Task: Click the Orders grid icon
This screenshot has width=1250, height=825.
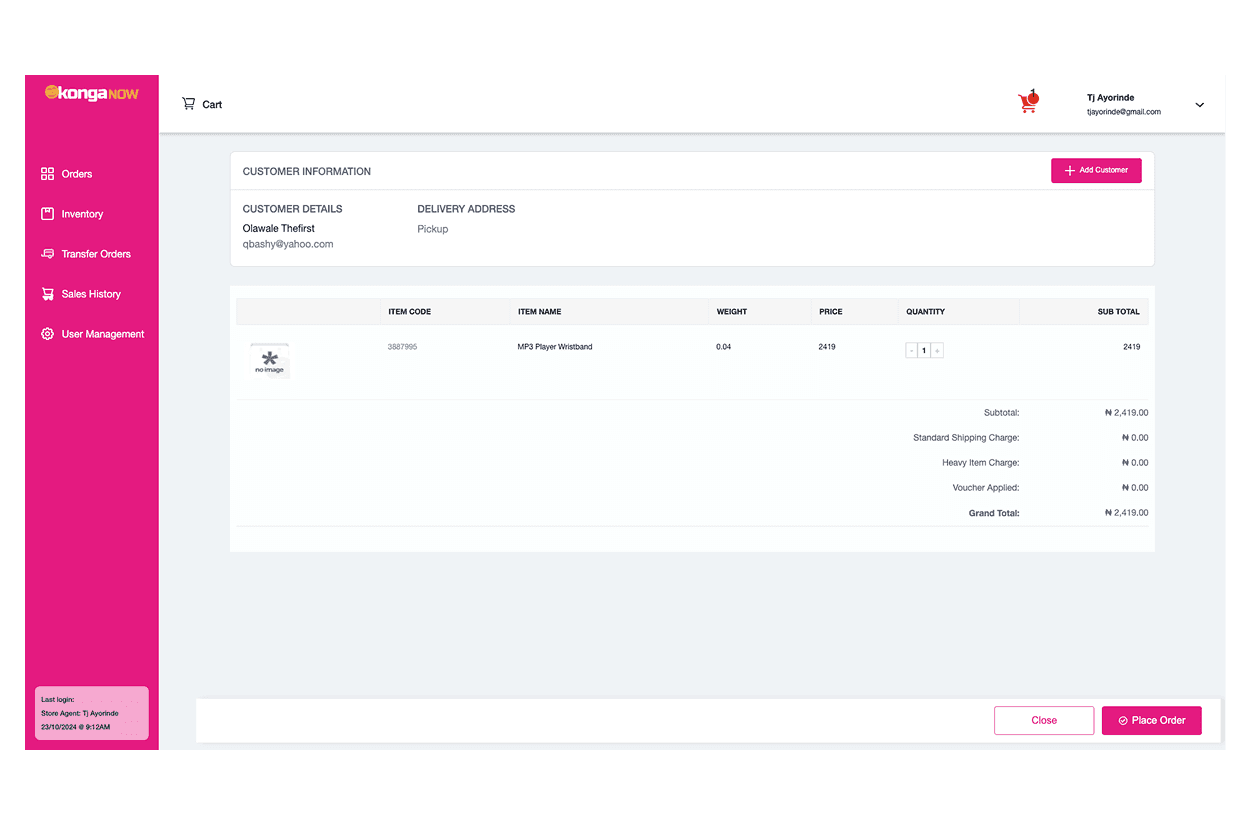Action: point(47,174)
